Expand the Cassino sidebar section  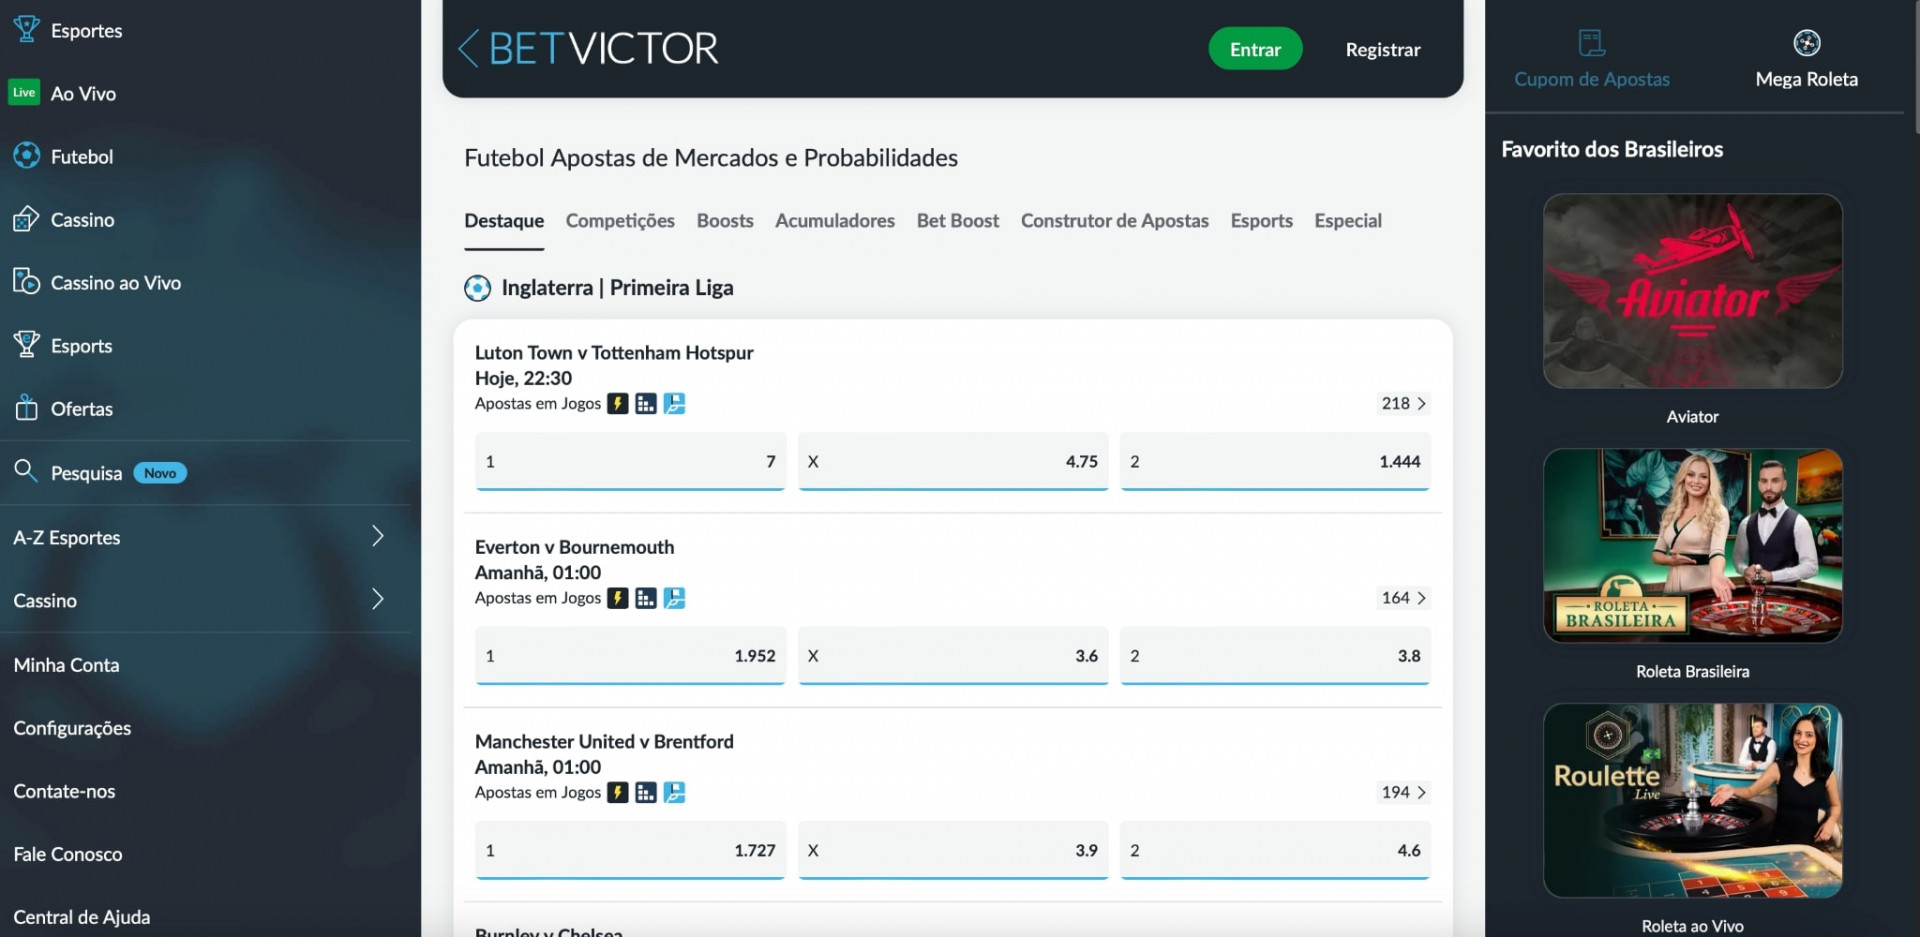(378, 600)
